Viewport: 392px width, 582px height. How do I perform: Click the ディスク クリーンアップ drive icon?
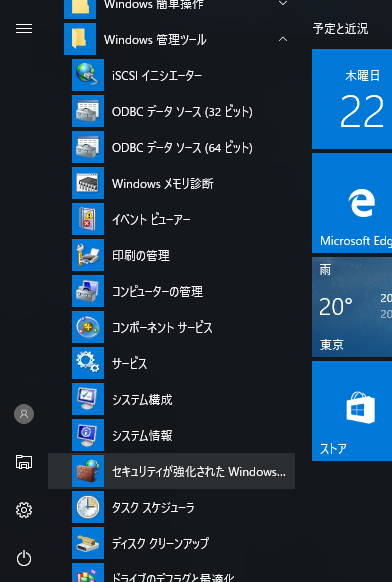pos(88,543)
